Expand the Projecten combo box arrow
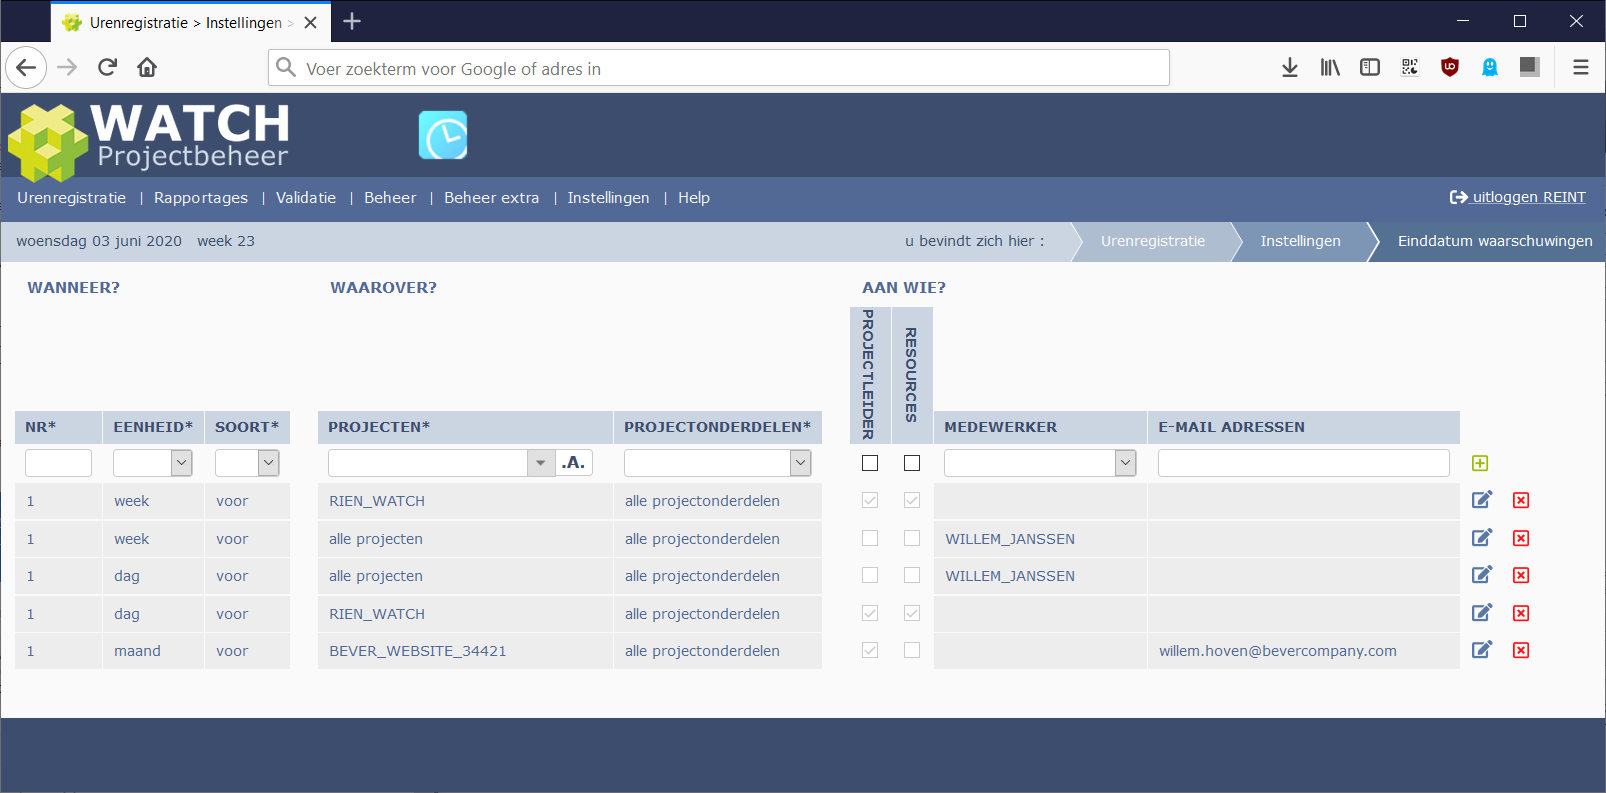1606x793 pixels. pyautogui.click(x=541, y=463)
